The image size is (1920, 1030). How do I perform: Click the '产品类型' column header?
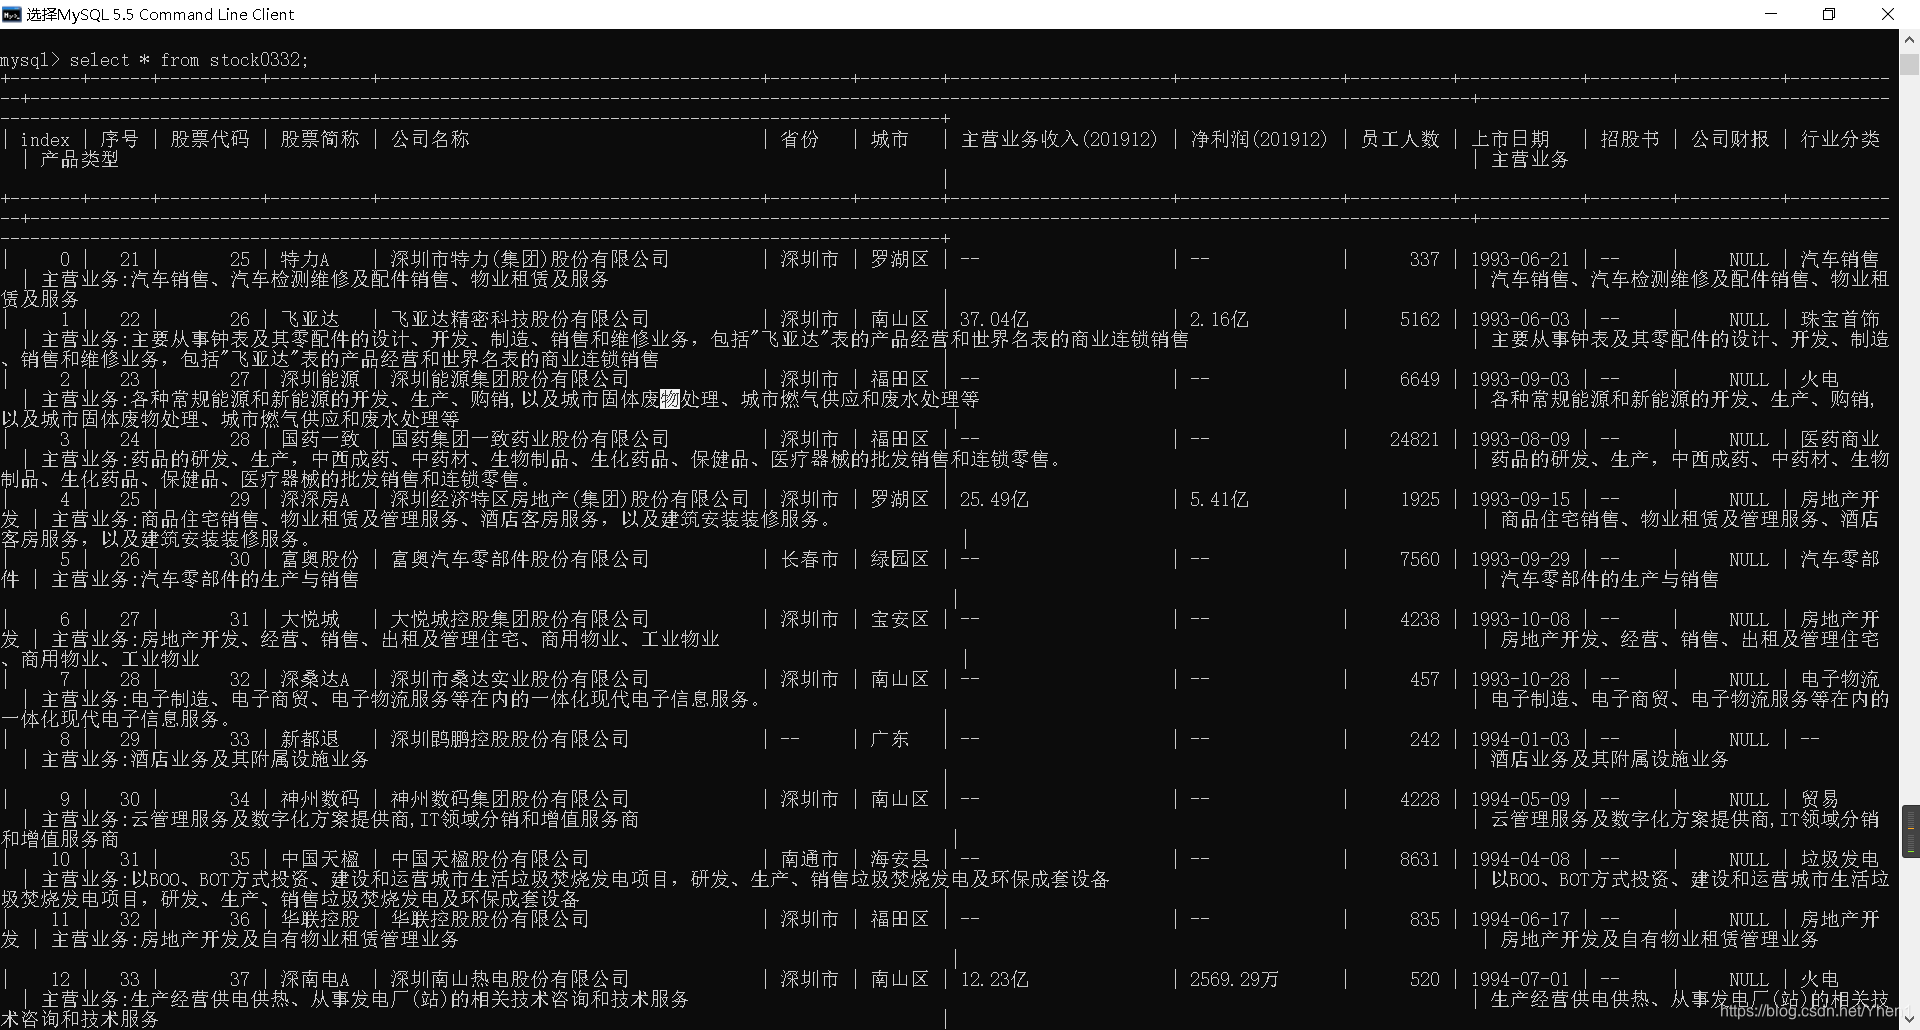tap(79, 159)
